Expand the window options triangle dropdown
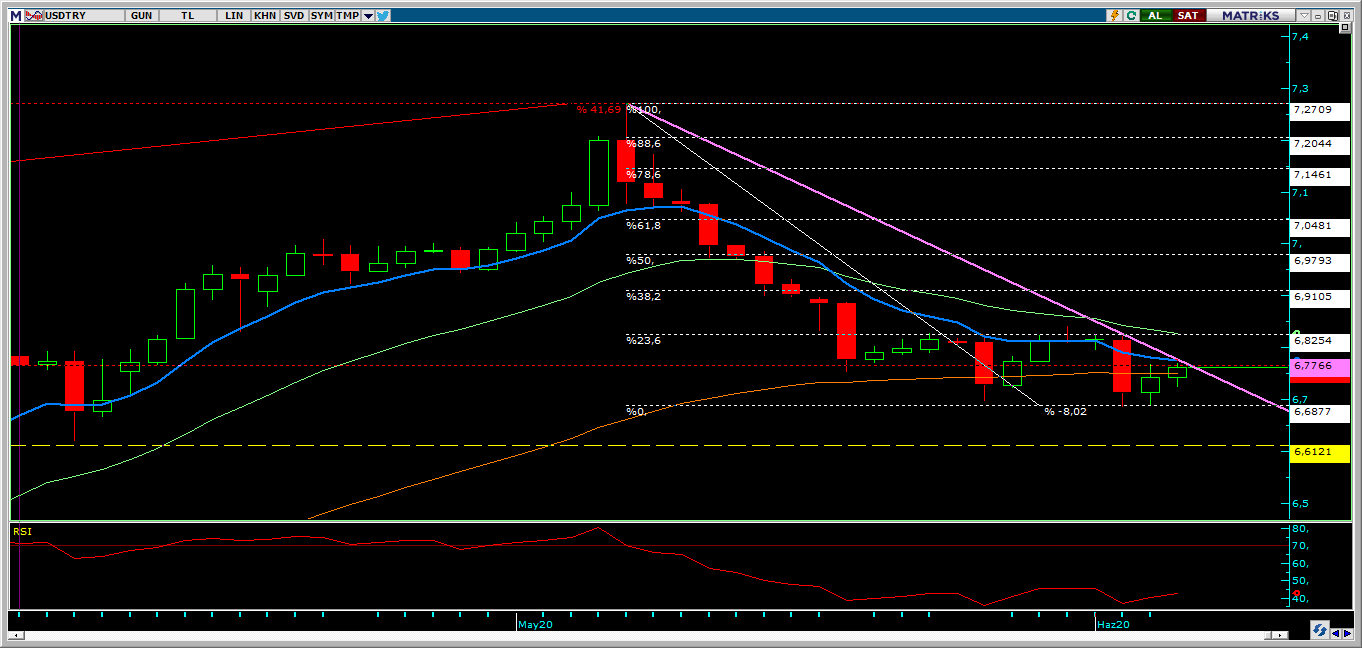The image size is (1362, 648). 1303,15
